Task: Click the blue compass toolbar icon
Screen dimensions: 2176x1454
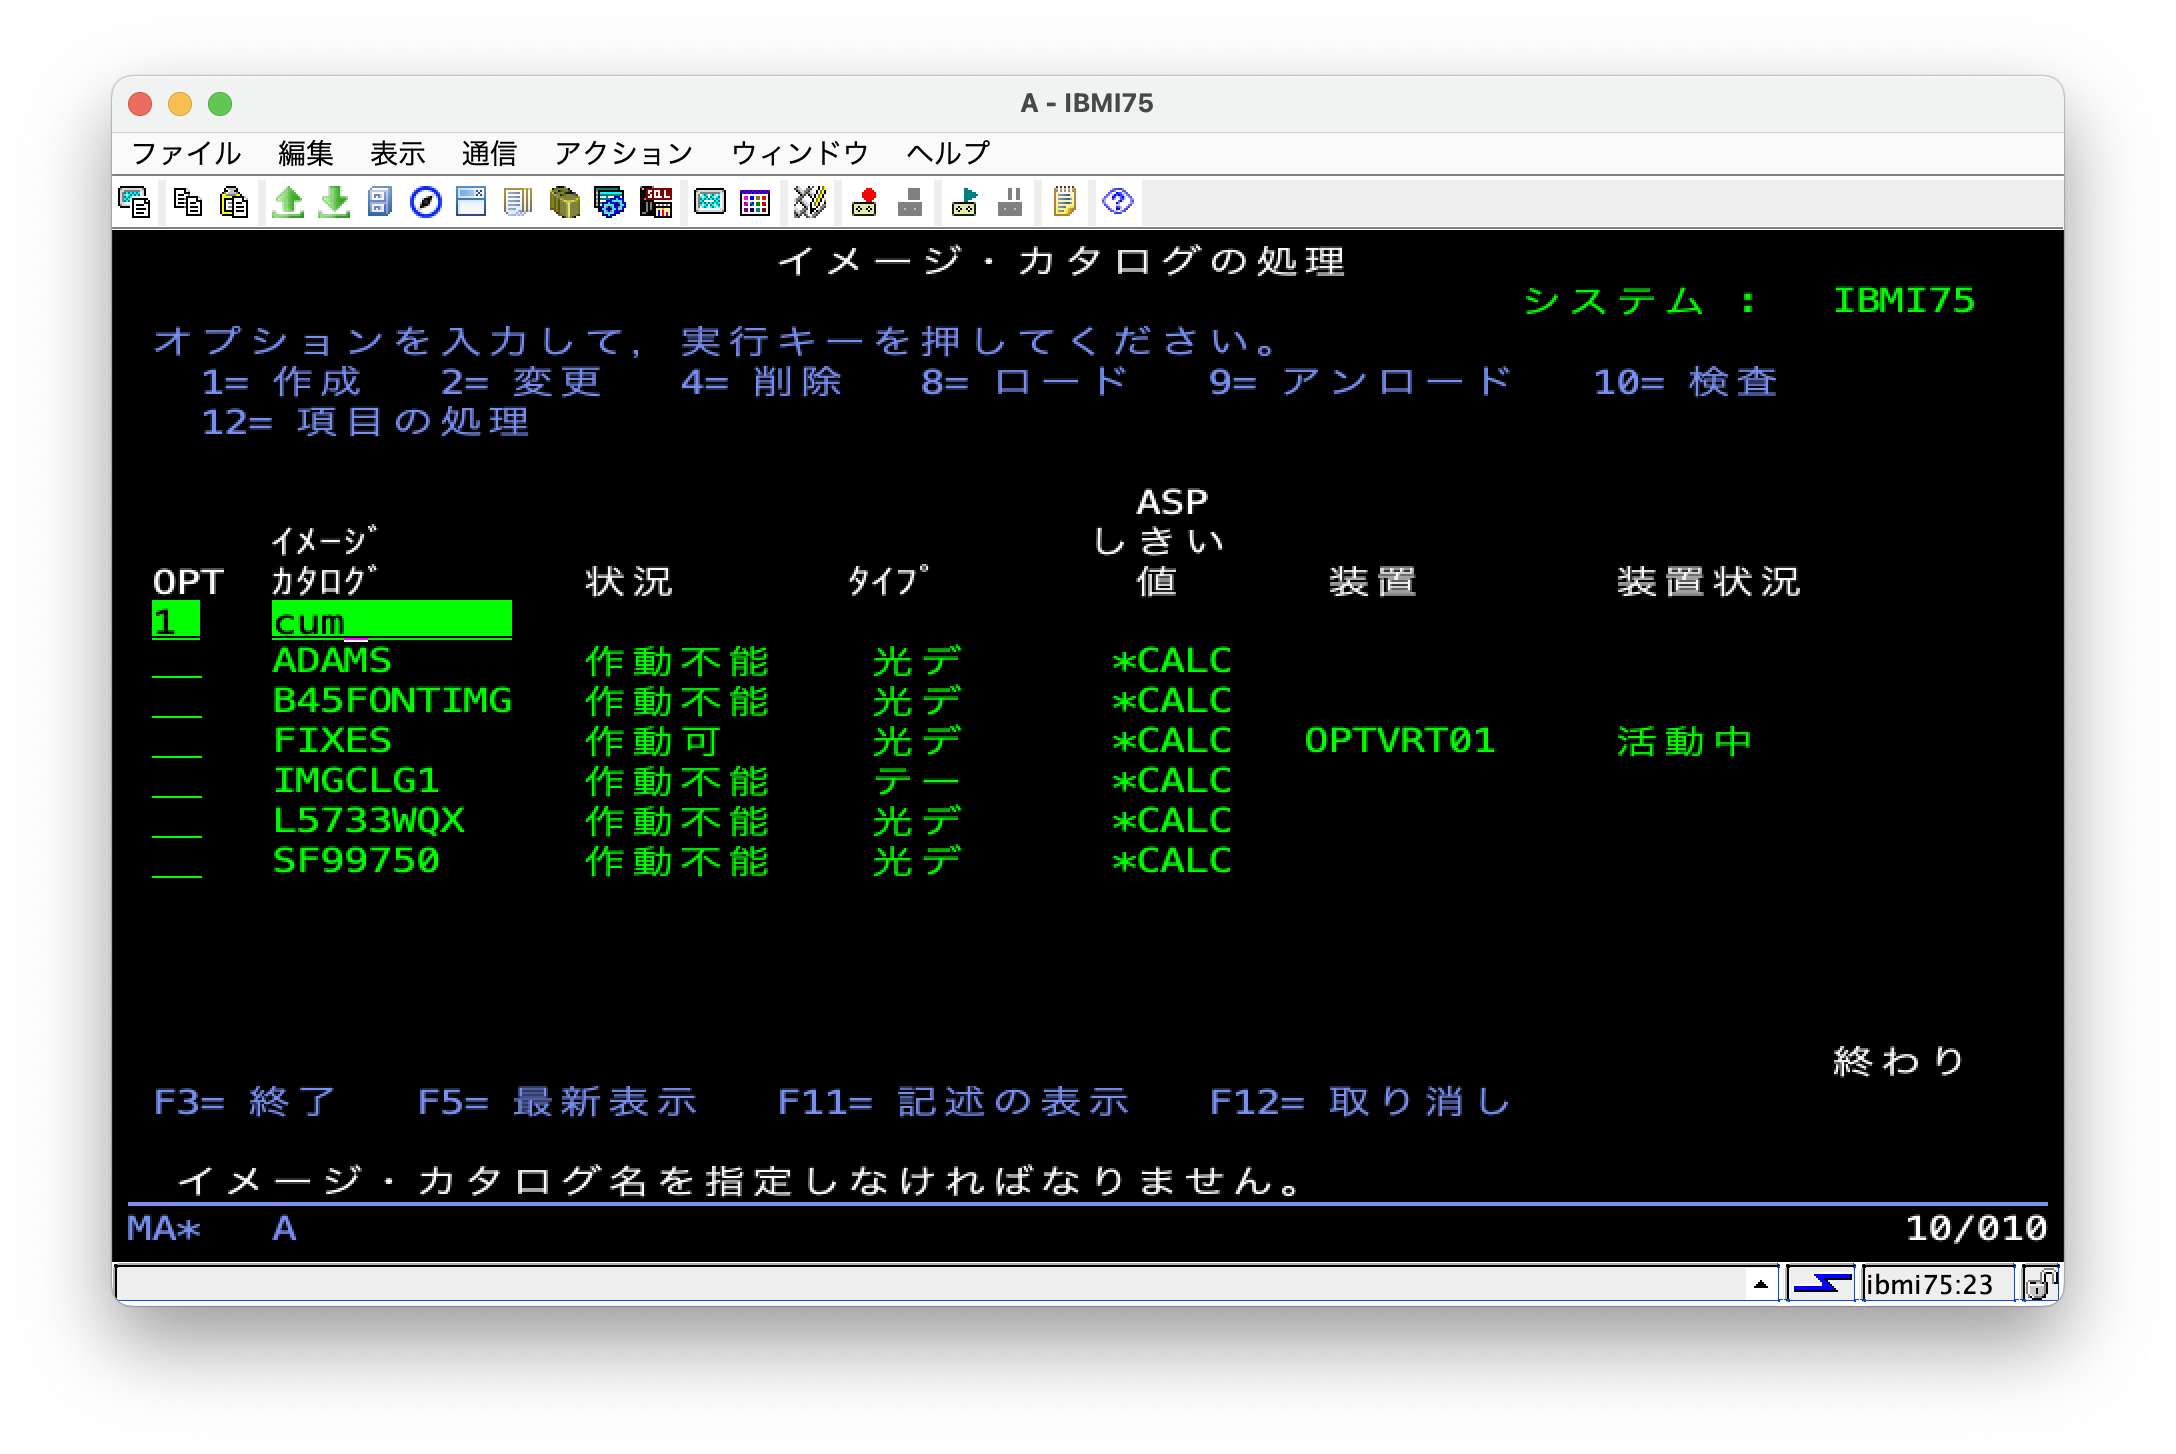Action: [x=426, y=202]
